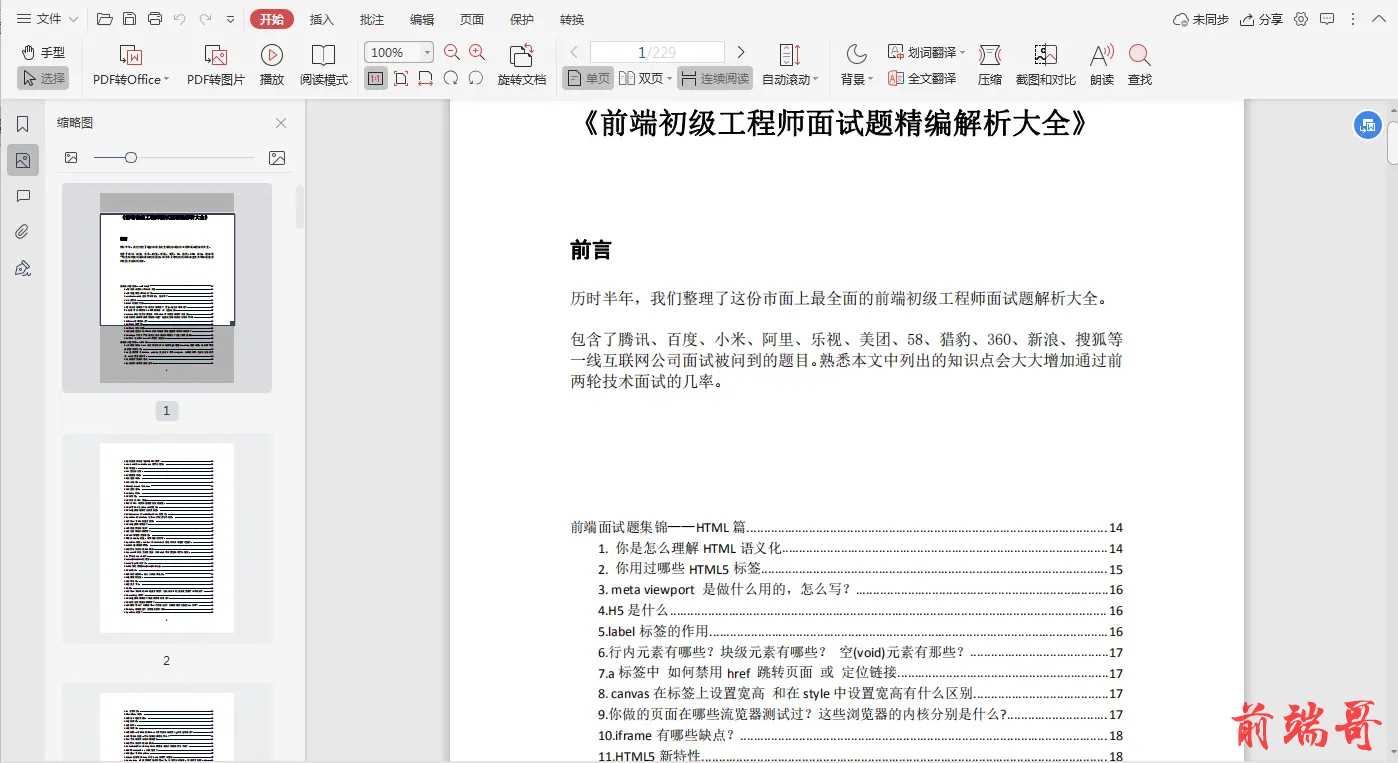Click 全文翻译 full text translation
Screen dimensions: 1398x763
922,78
